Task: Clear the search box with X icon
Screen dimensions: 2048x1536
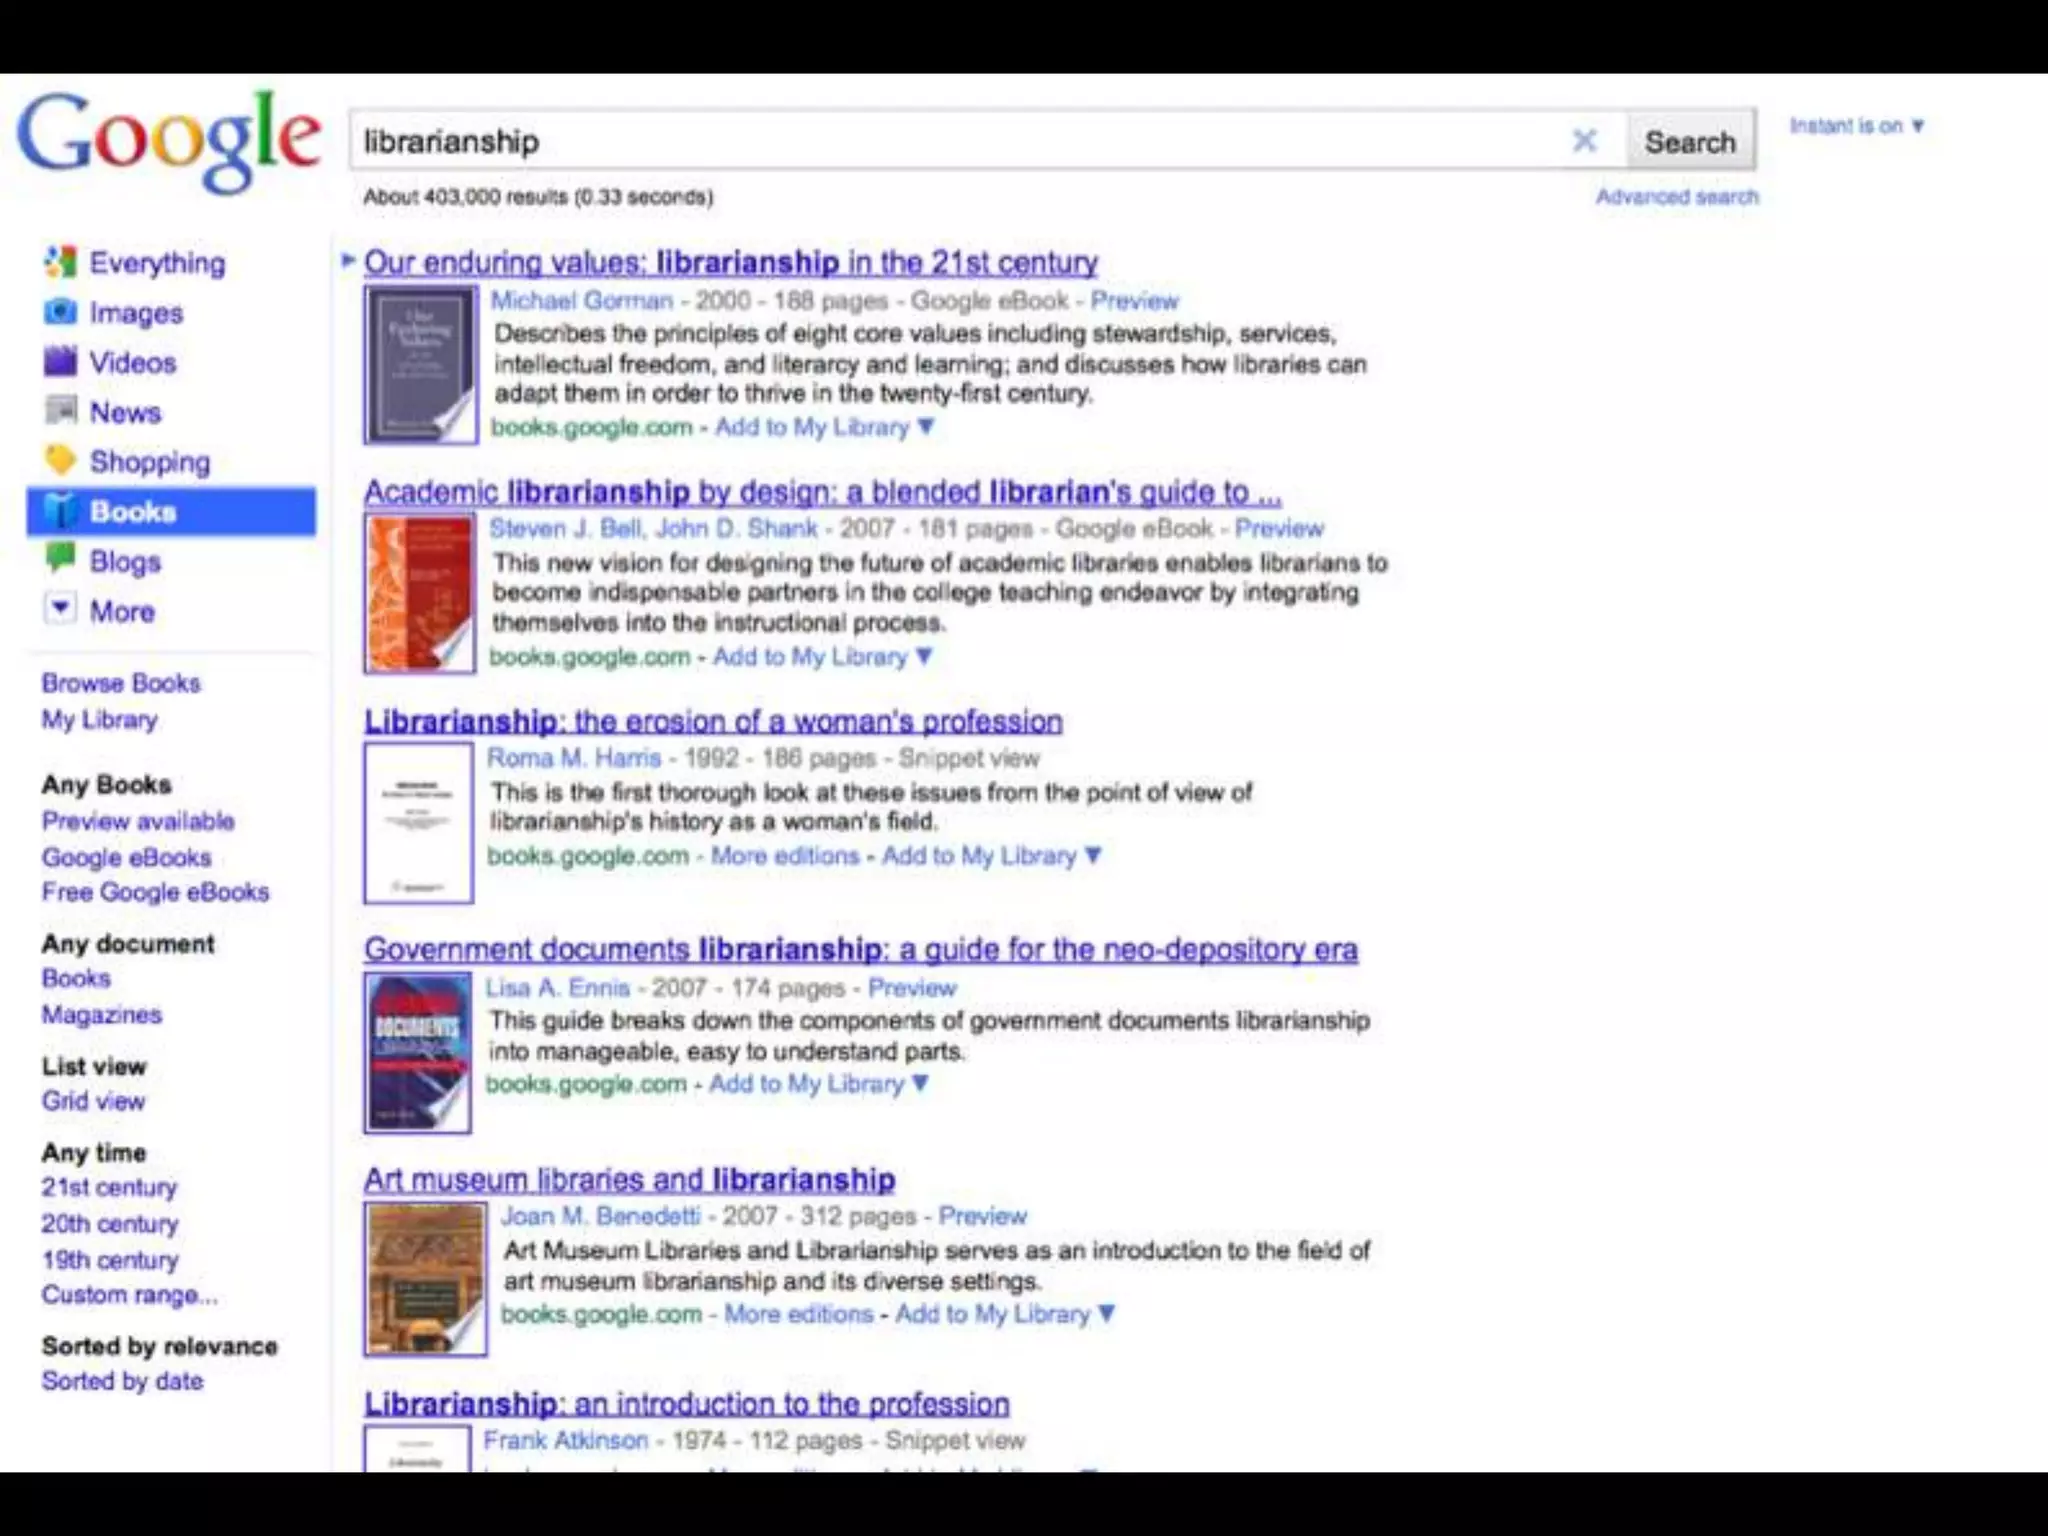Action: pos(1584,141)
